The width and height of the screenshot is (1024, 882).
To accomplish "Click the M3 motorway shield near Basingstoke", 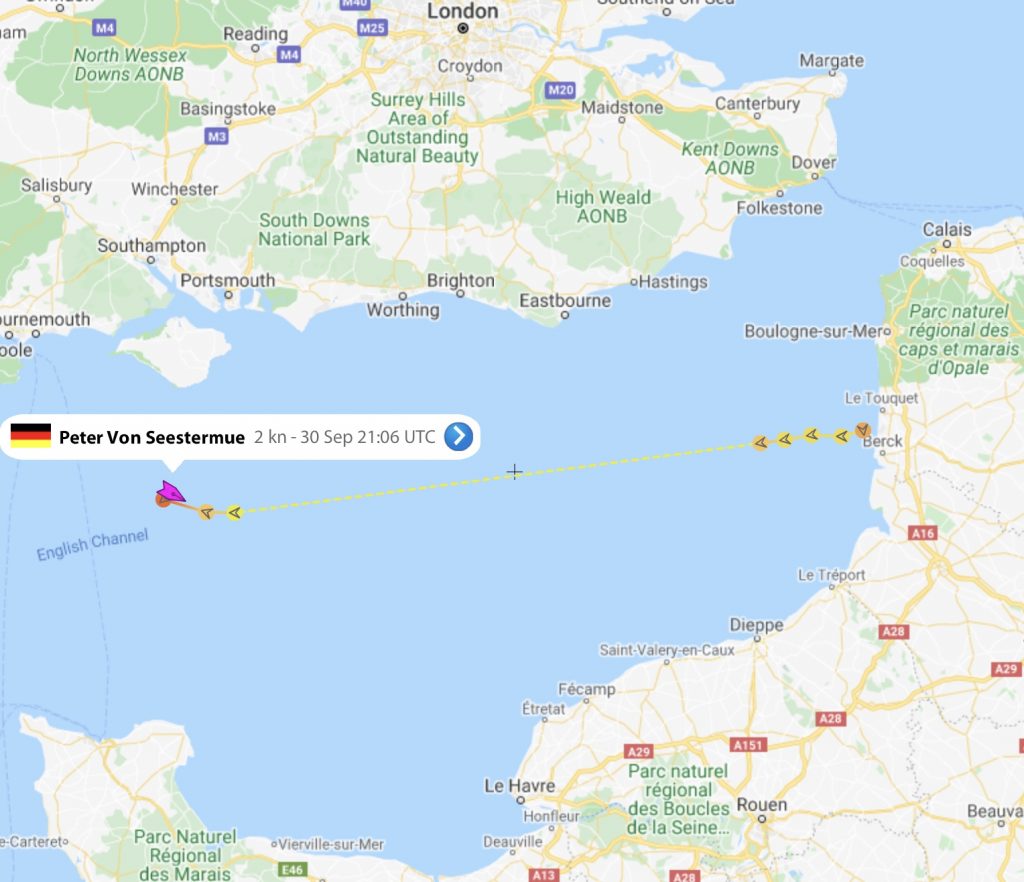I will pyautogui.click(x=217, y=136).
